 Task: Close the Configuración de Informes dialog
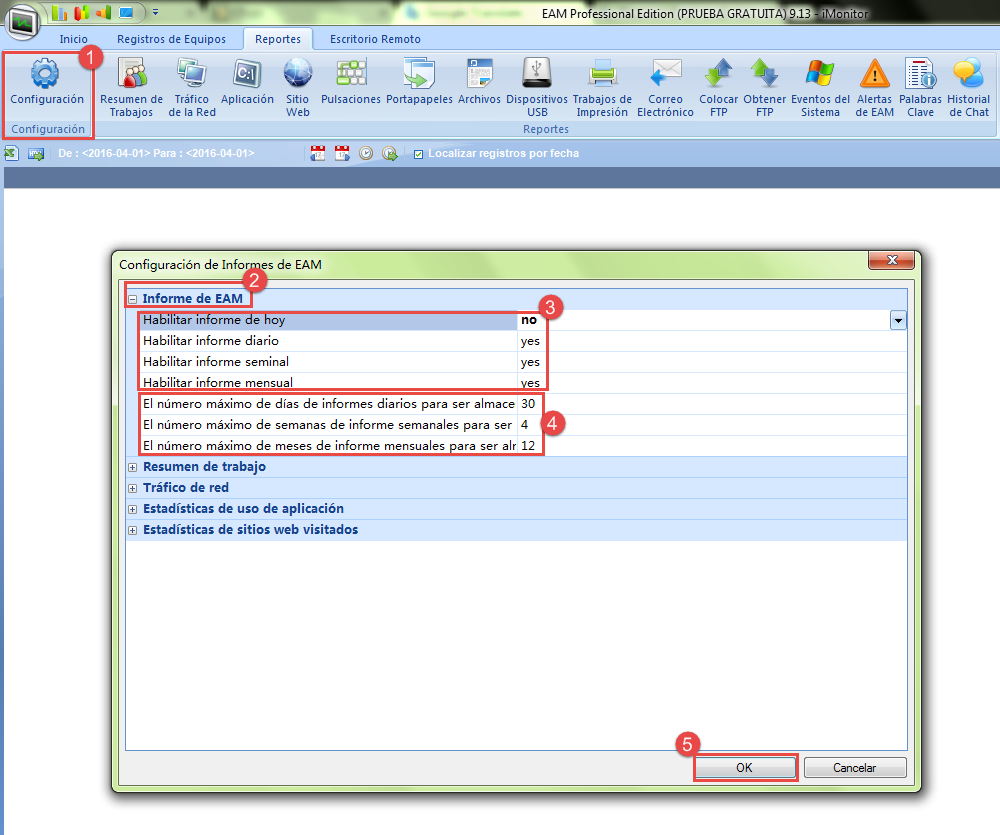pyautogui.click(x=892, y=260)
